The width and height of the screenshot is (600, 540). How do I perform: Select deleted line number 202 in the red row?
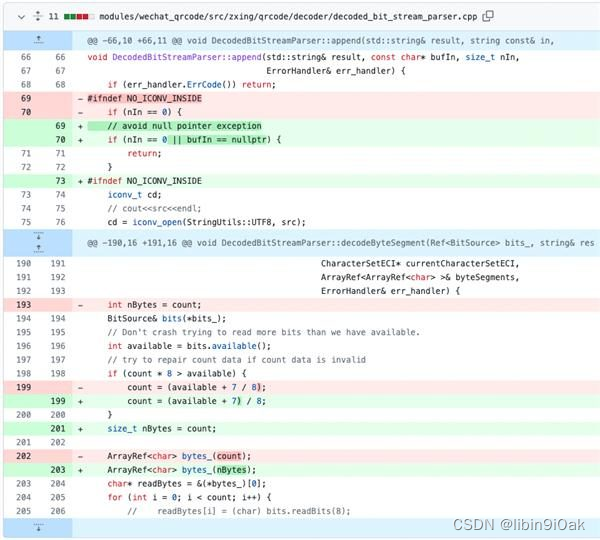(x=23, y=456)
